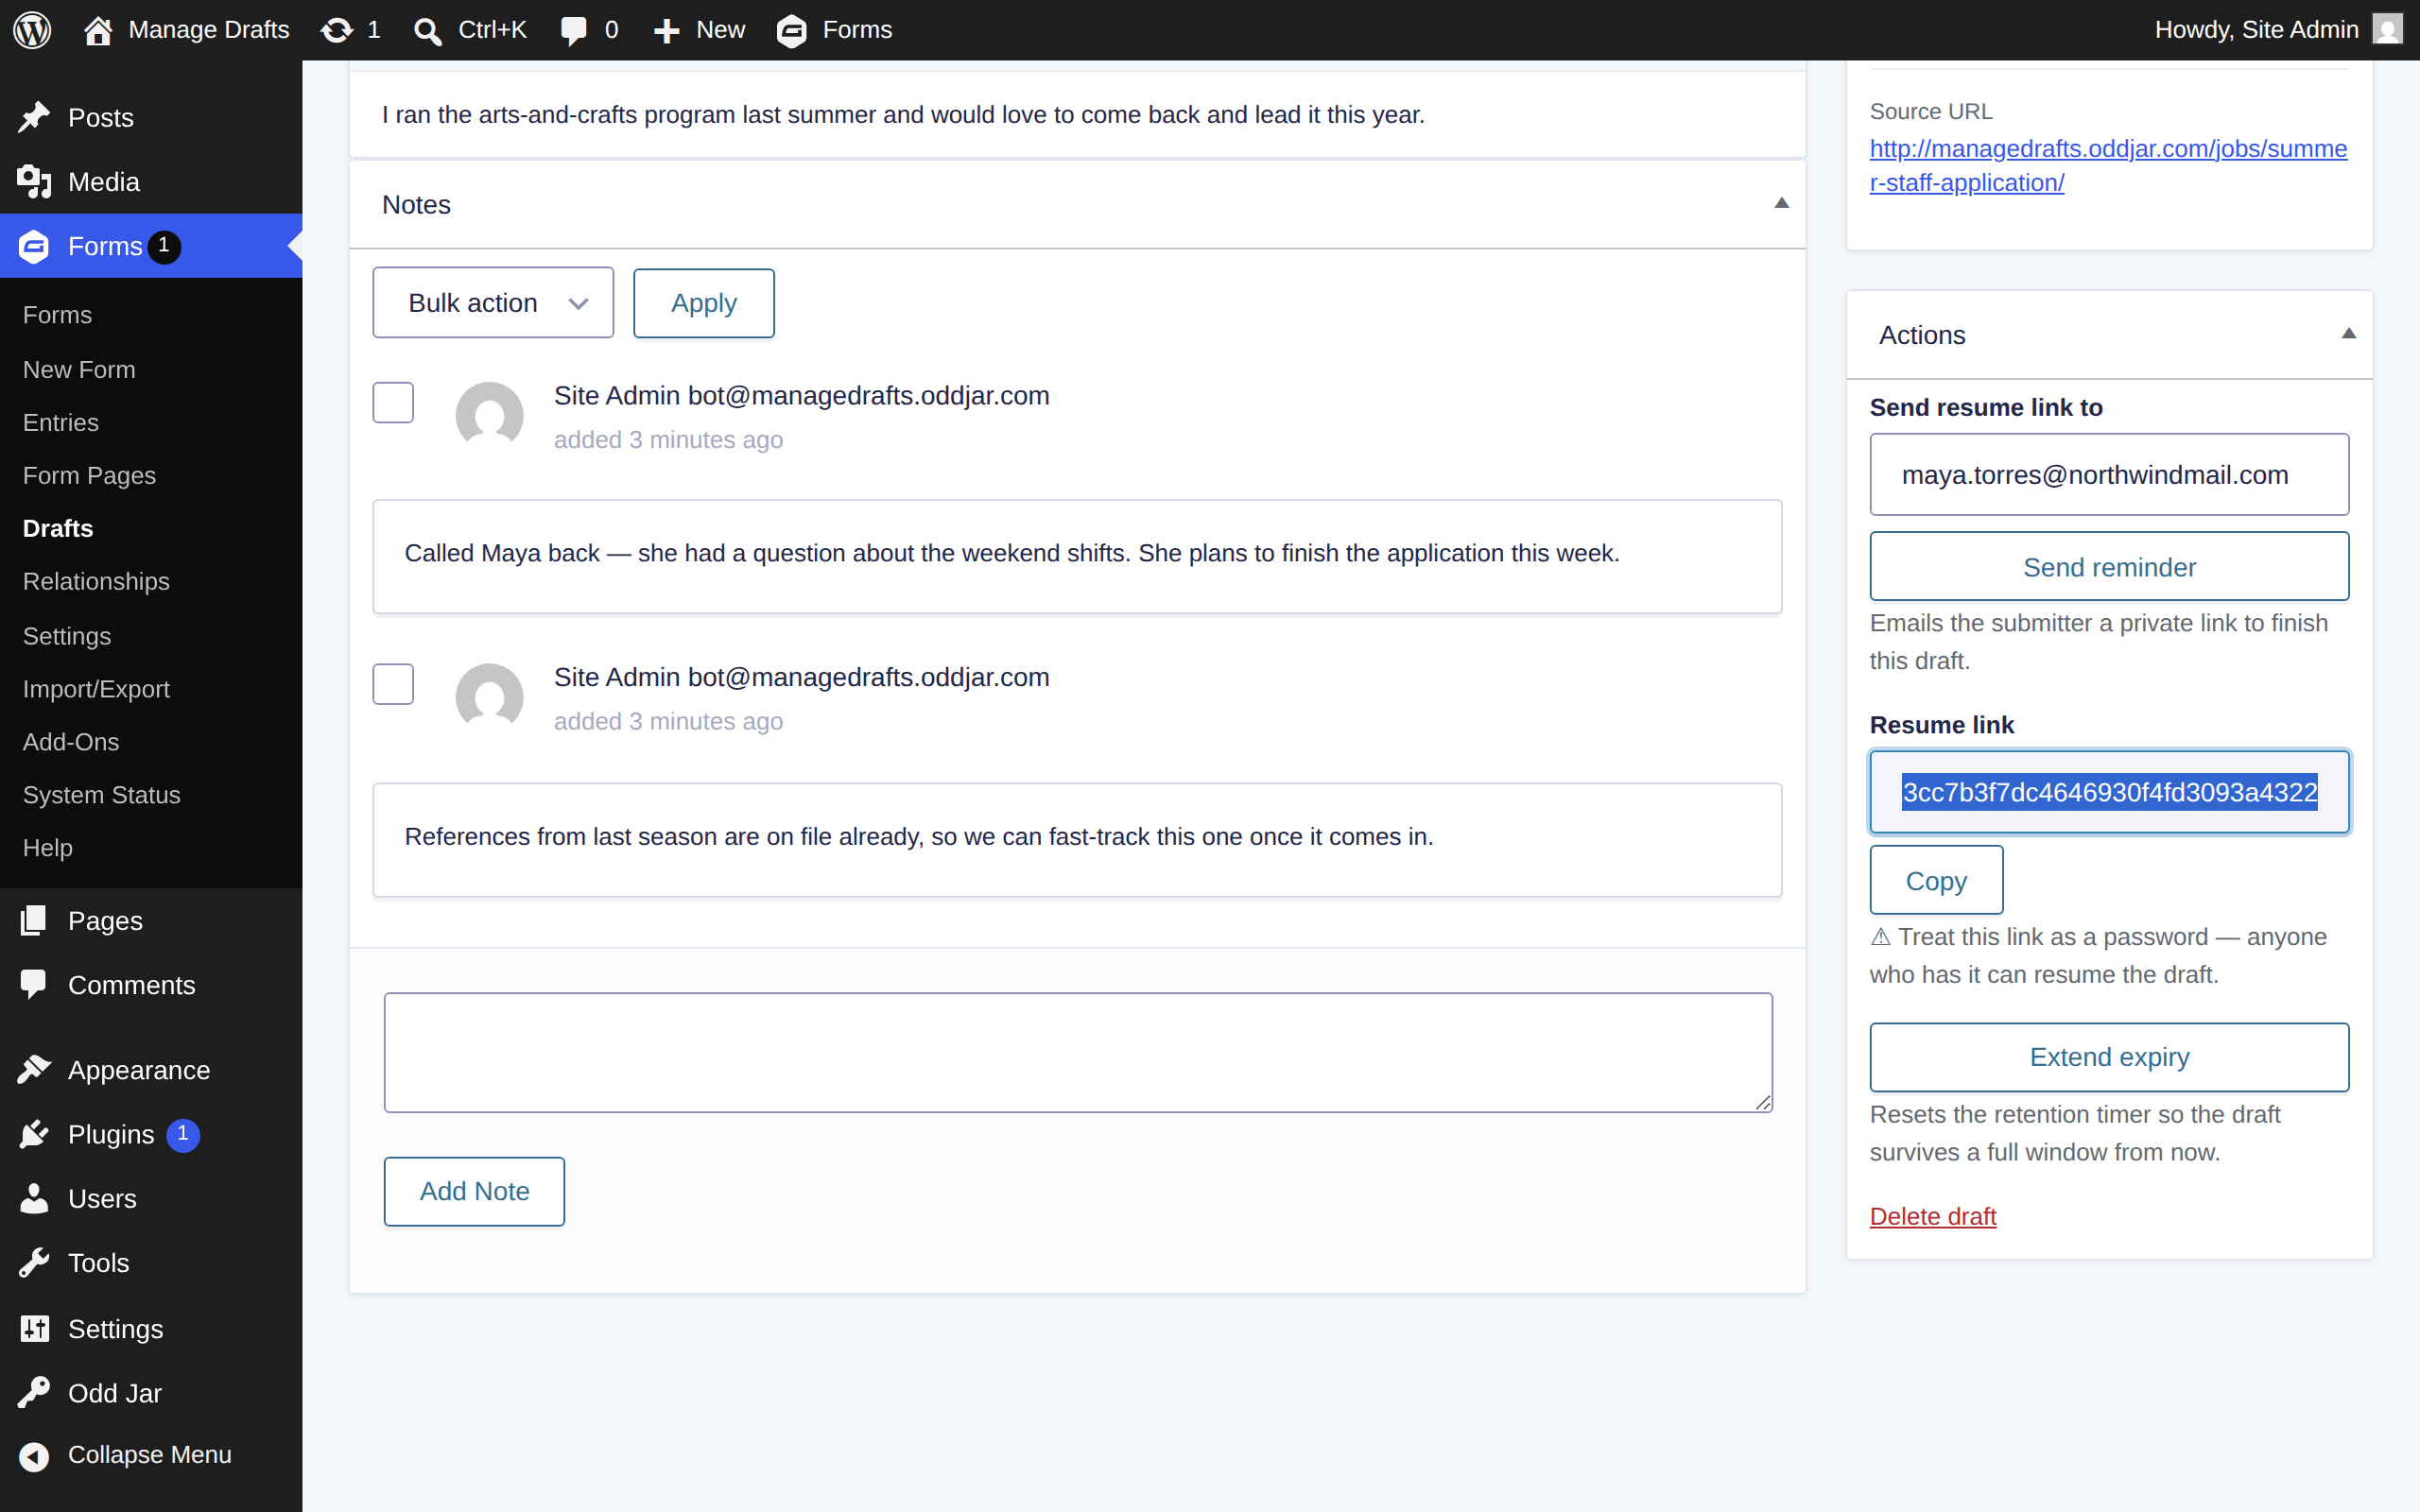2420x1512 pixels.
Task: Click the Posts pushpin icon
Action: pos(34,117)
